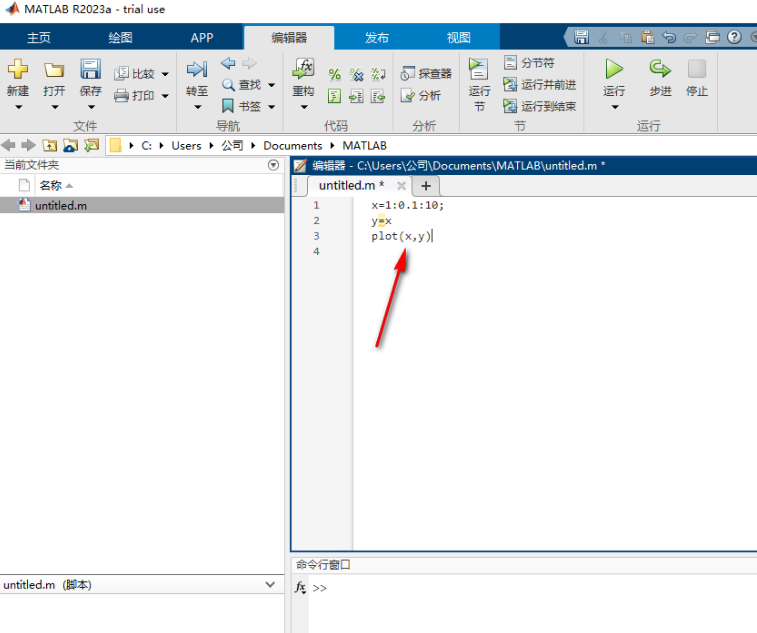Switch to the Editor (编辑器) tab
Image resolution: width=757 pixels, height=633 pixels.
[289, 38]
